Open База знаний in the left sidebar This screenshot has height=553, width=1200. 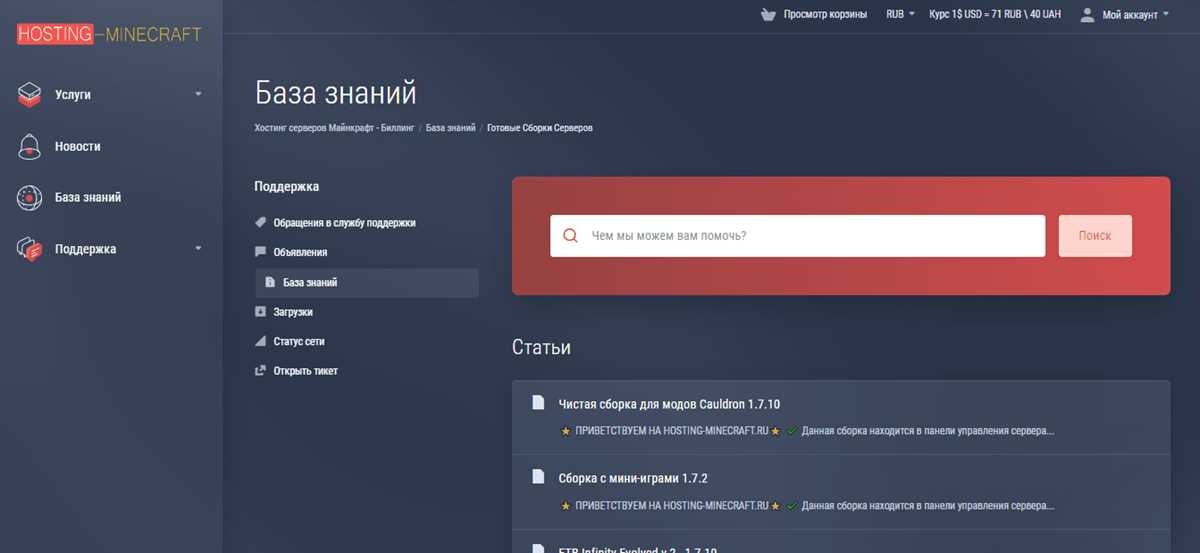point(88,198)
